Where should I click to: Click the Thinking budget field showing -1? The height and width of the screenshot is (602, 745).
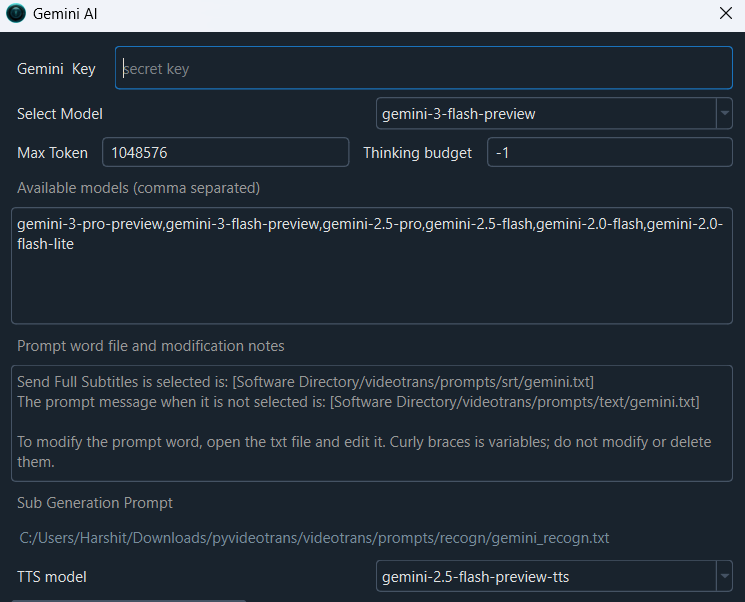click(609, 153)
